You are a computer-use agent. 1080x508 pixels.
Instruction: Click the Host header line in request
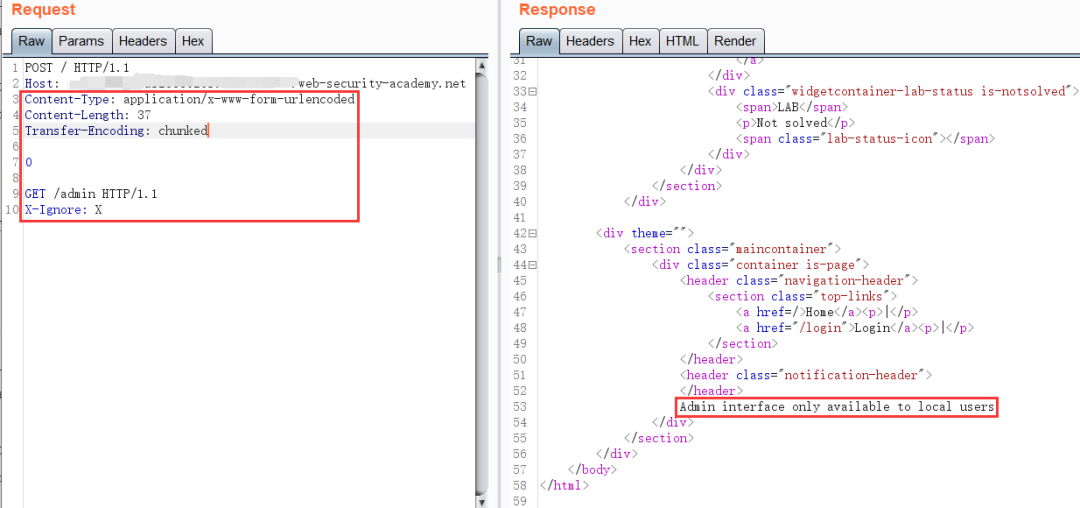tap(245, 84)
